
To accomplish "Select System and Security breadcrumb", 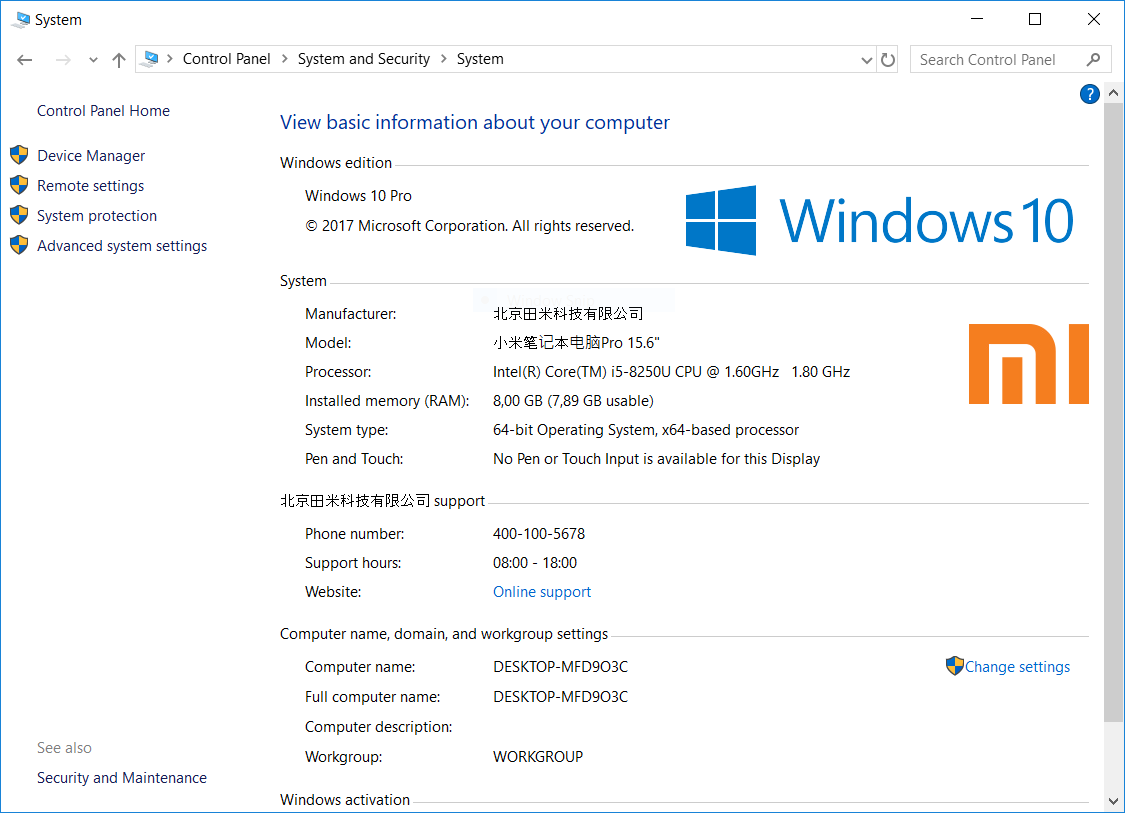I will coord(364,59).
